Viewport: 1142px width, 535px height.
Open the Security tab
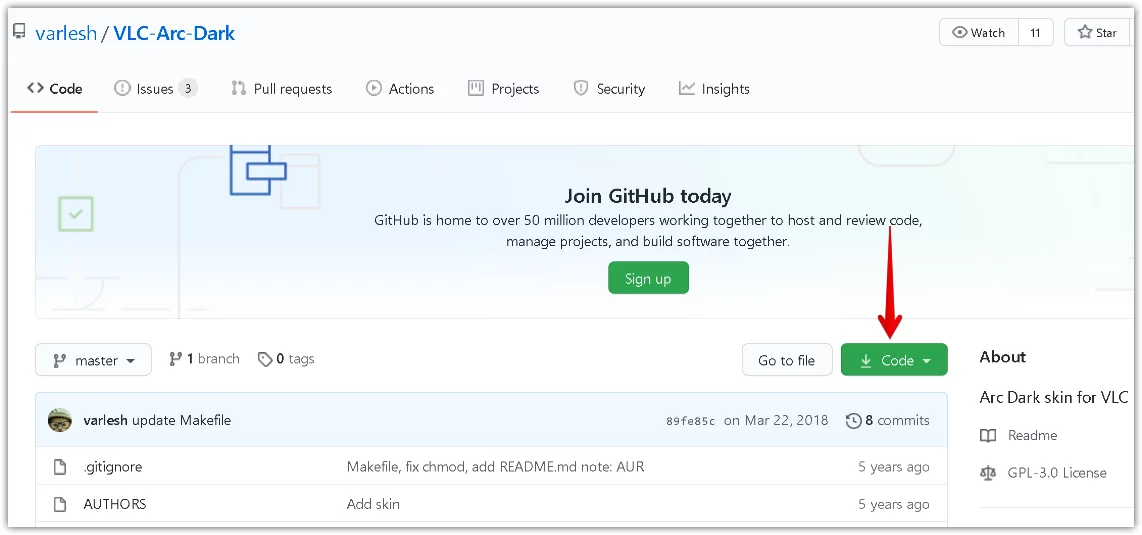coord(609,89)
